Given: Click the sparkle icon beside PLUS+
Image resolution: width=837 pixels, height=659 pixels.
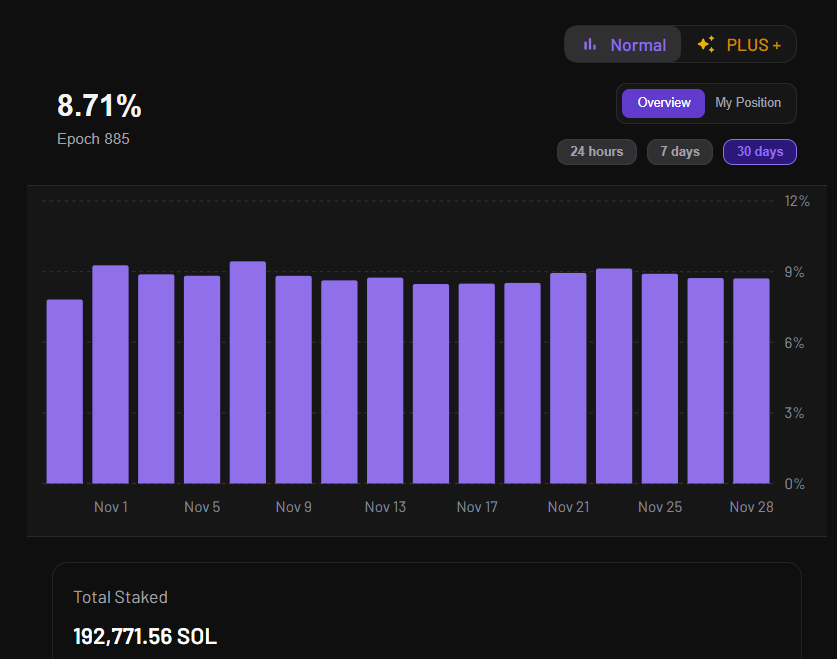Looking at the screenshot, I should point(706,44).
